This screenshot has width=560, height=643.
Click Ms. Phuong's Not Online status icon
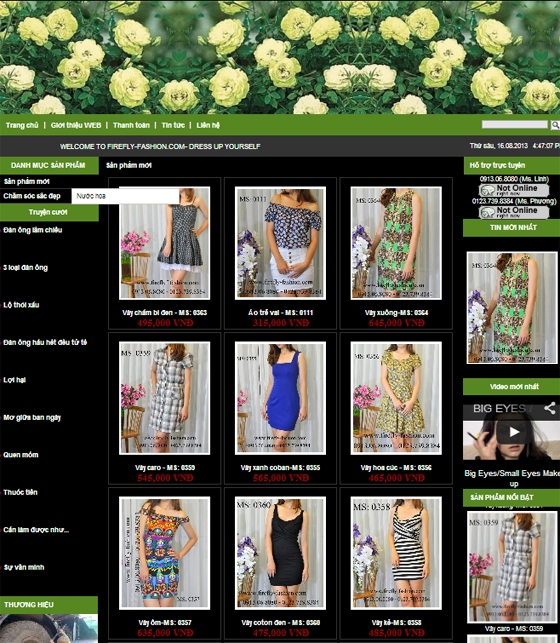[514, 212]
